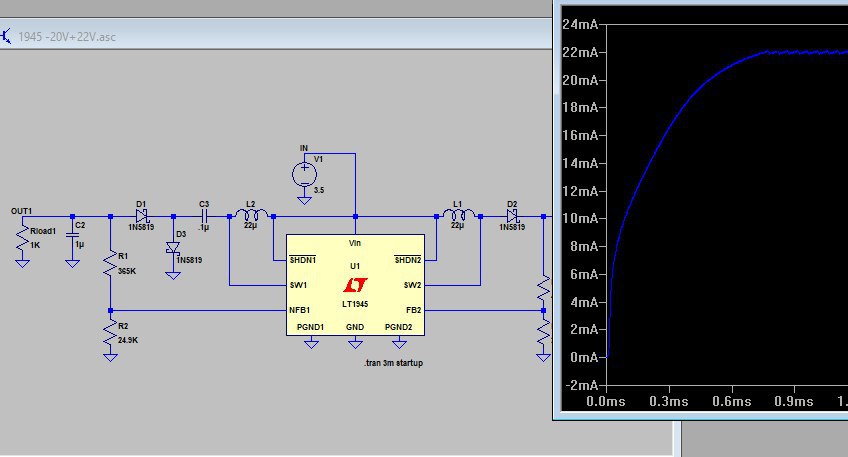
Task: Click the SW1 pin label
Action: (299, 285)
